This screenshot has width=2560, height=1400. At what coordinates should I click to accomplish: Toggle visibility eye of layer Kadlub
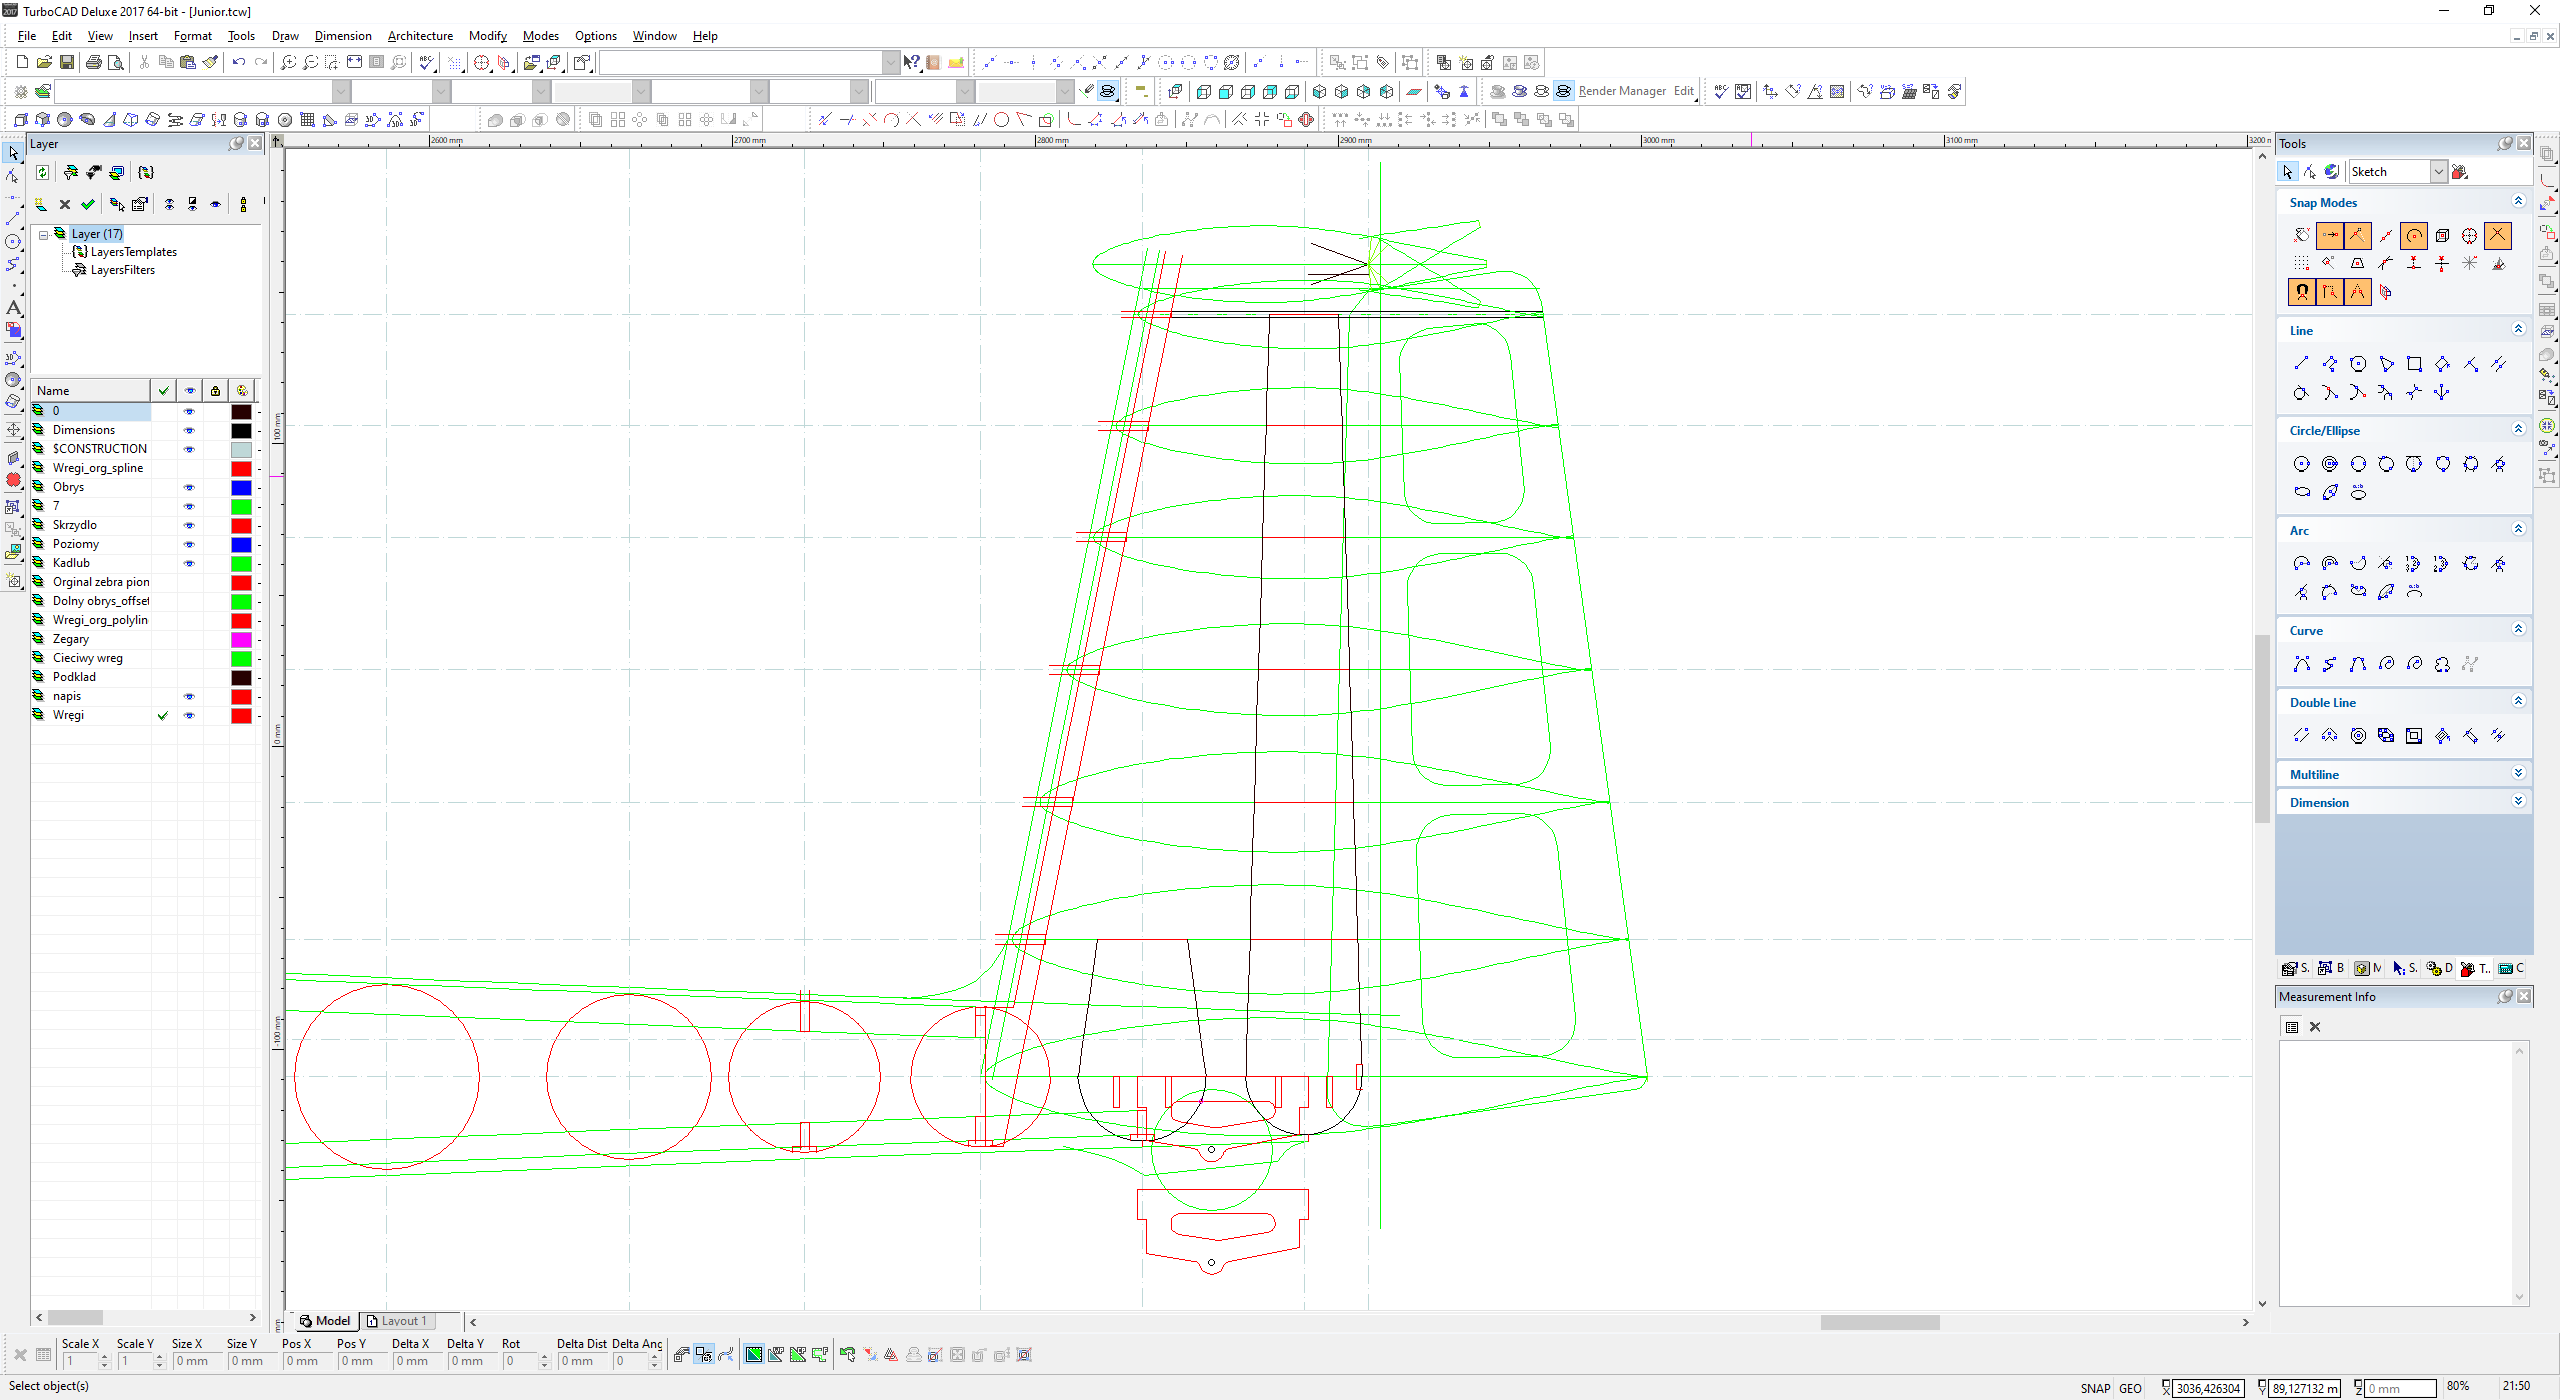click(189, 563)
